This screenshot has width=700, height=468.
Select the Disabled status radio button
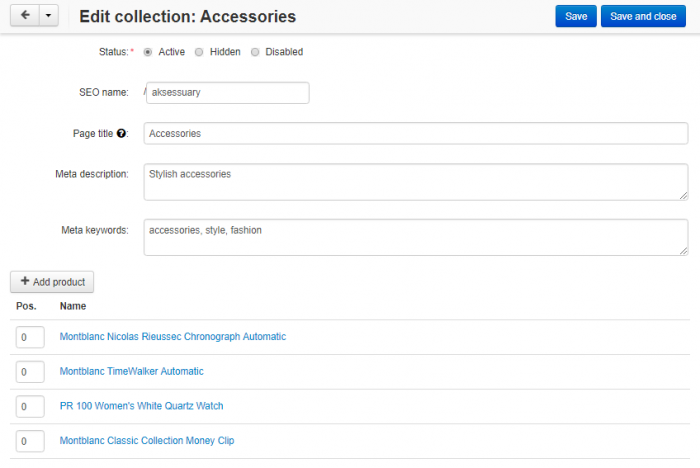click(x=255, y=52)
